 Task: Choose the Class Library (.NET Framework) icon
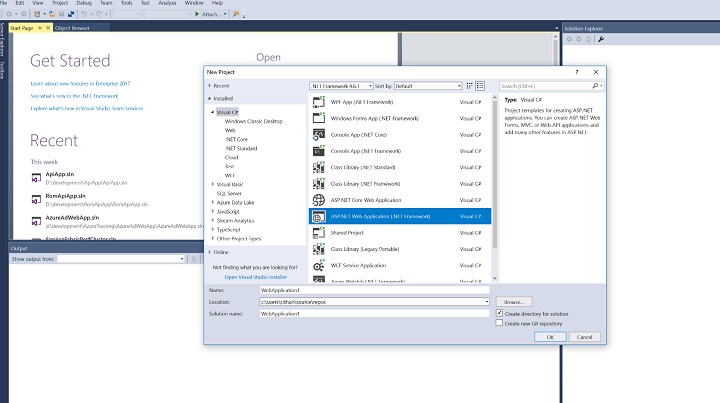coord(319,184)
